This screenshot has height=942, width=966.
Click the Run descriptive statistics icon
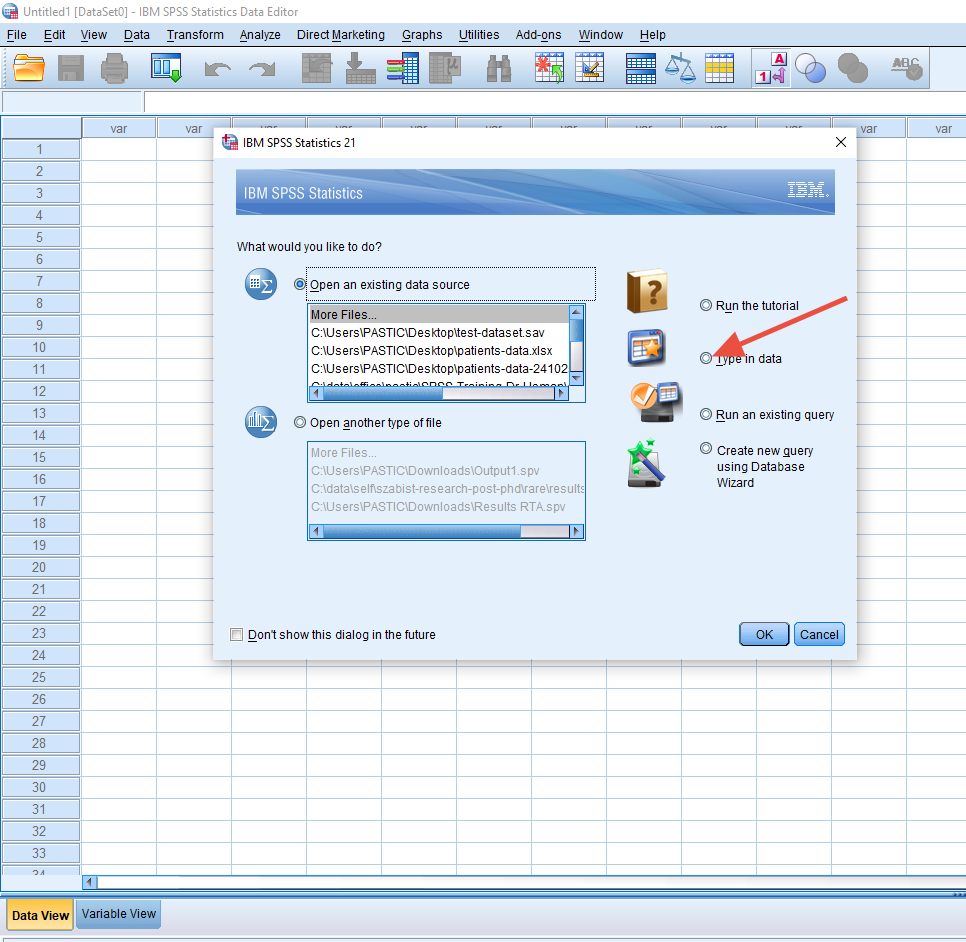pyautogui.click(x=445, y=68)
